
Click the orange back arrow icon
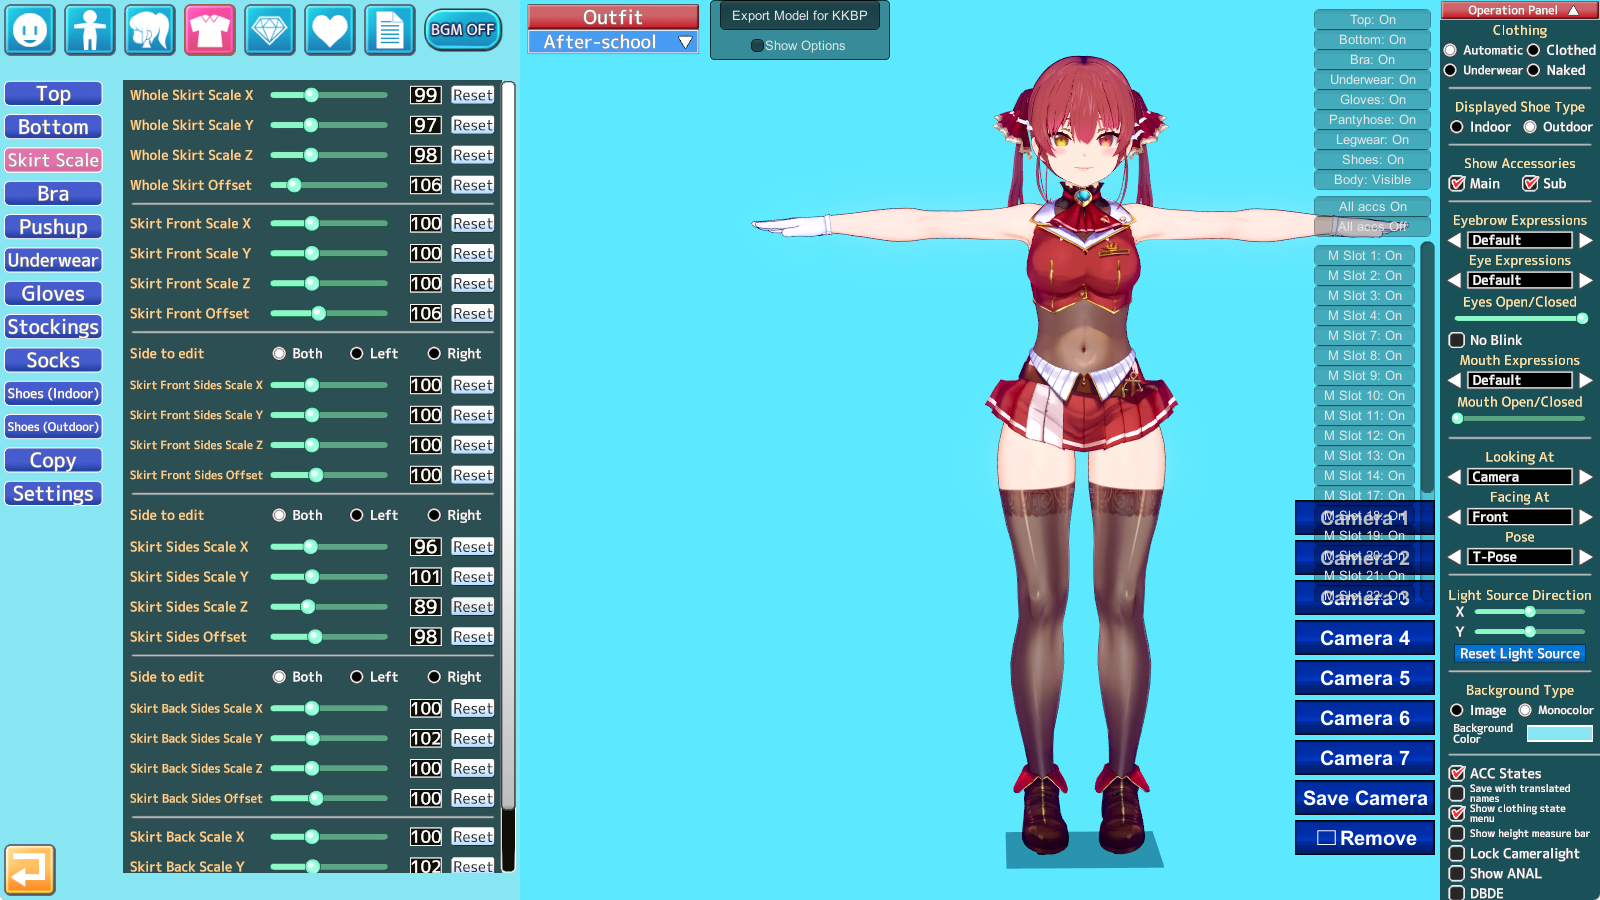click(x=29, y=870)
